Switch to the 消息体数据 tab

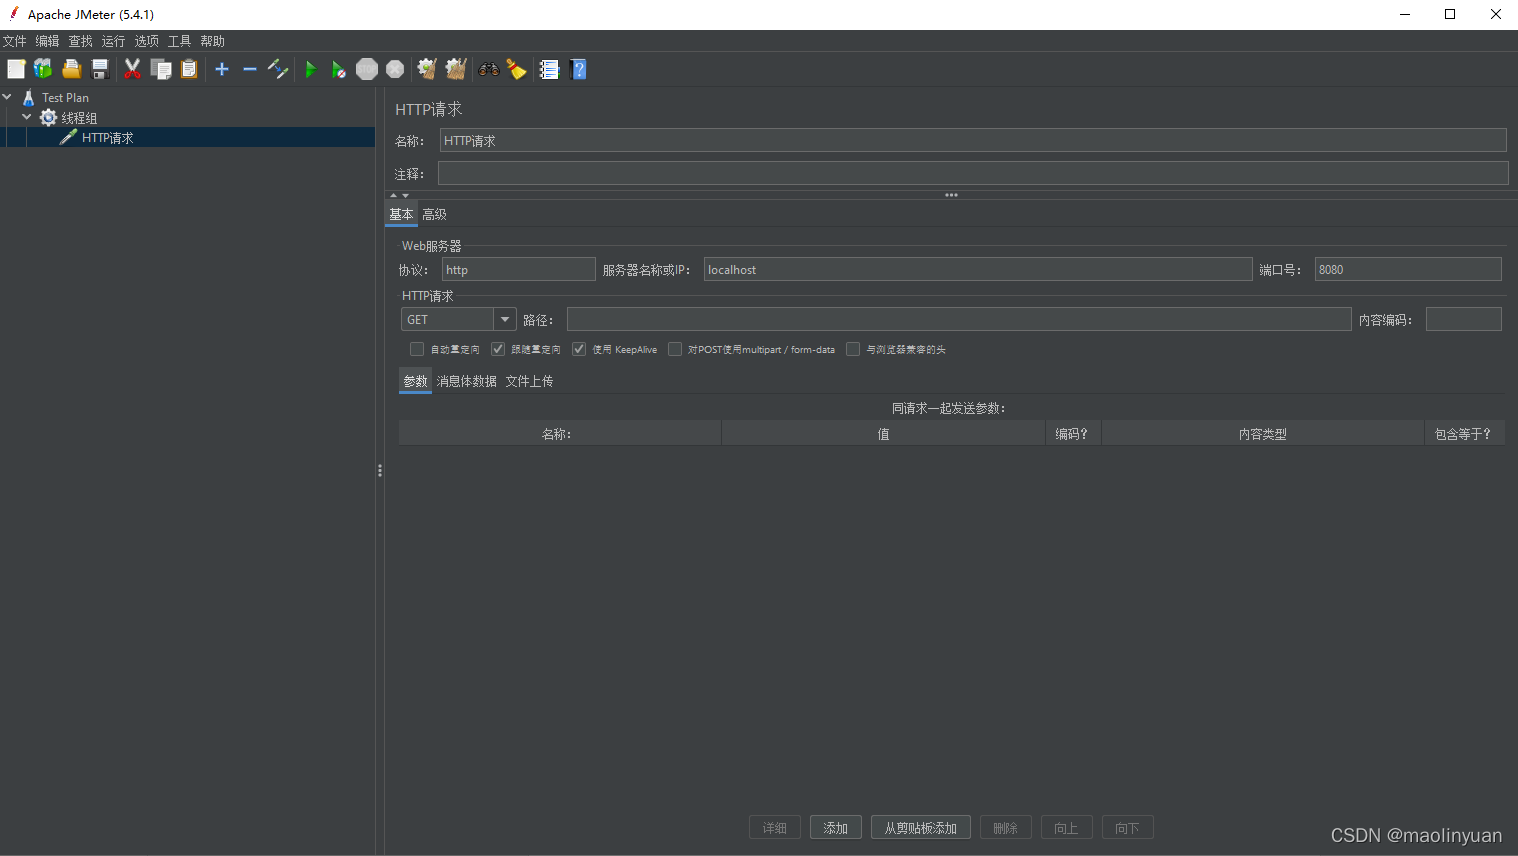[x=466, y=381]
